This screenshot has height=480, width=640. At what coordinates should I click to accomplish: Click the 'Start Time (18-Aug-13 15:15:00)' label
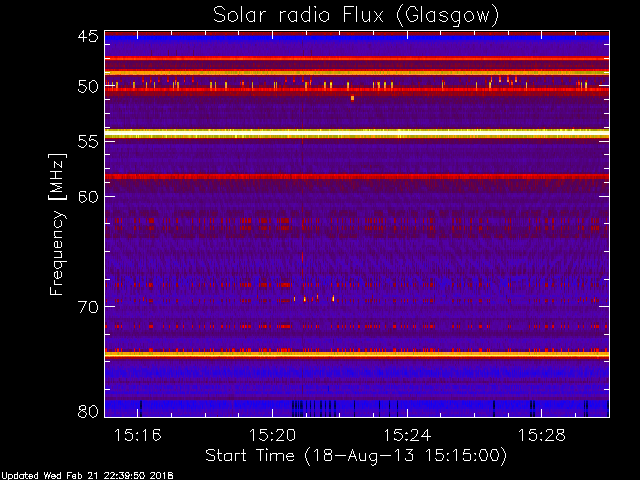356,456
